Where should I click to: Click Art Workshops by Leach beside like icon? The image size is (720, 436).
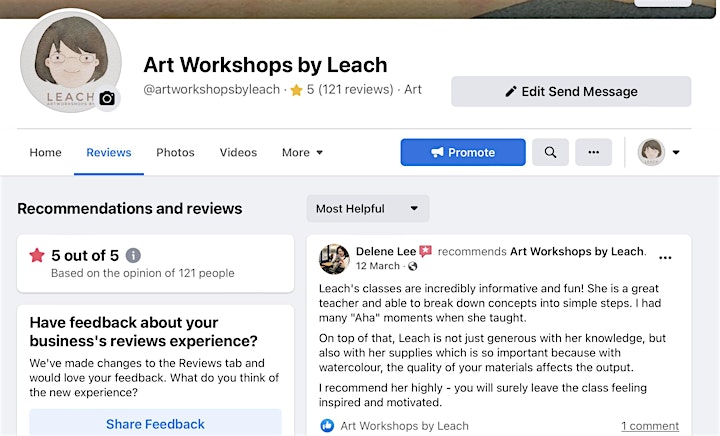click(405, 426)
